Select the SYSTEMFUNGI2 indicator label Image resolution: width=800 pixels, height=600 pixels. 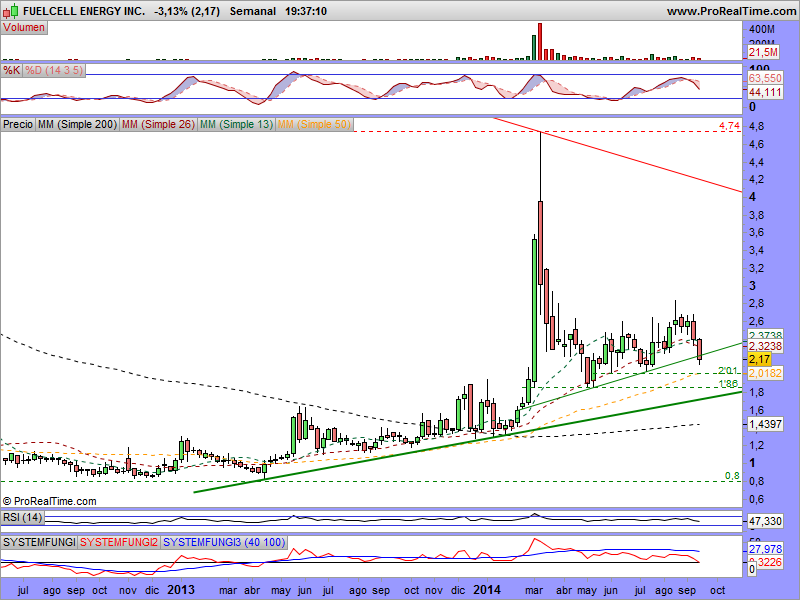point(119,542)
